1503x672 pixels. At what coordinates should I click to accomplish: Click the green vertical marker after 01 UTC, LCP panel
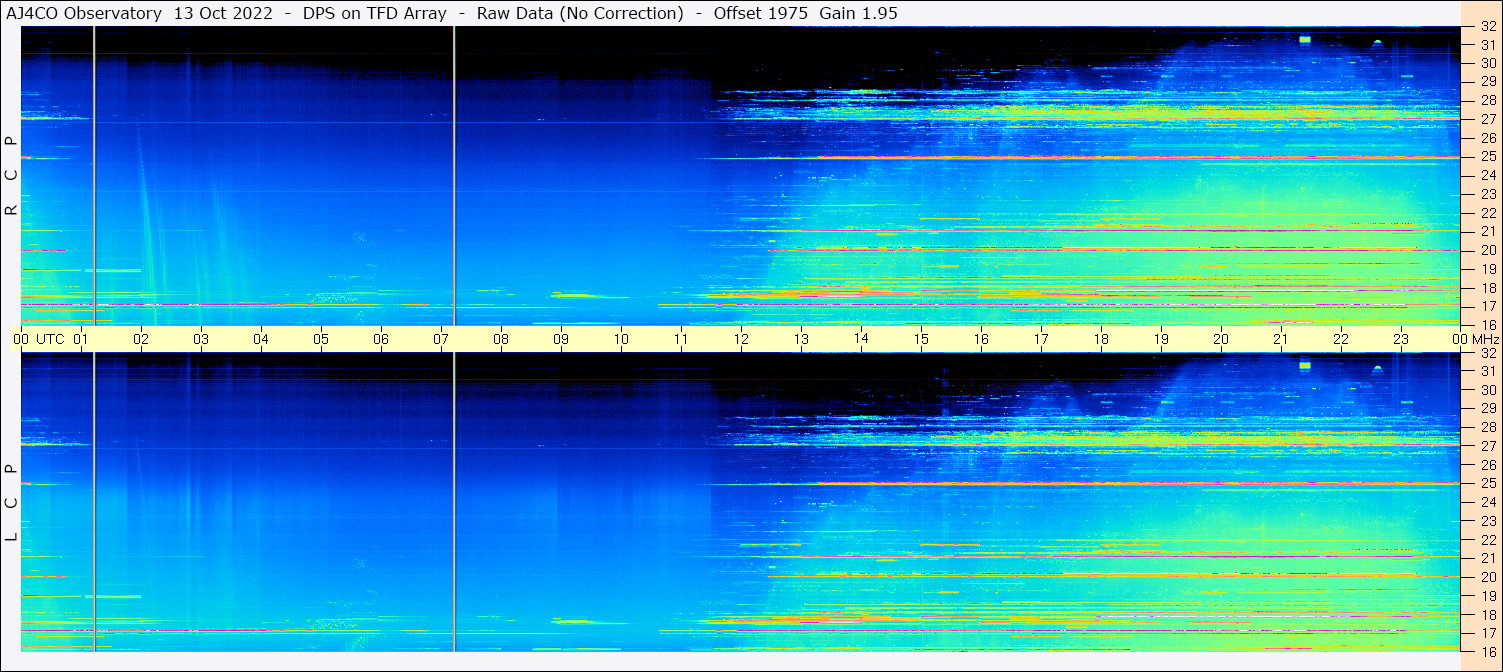(x=94, y=502)
